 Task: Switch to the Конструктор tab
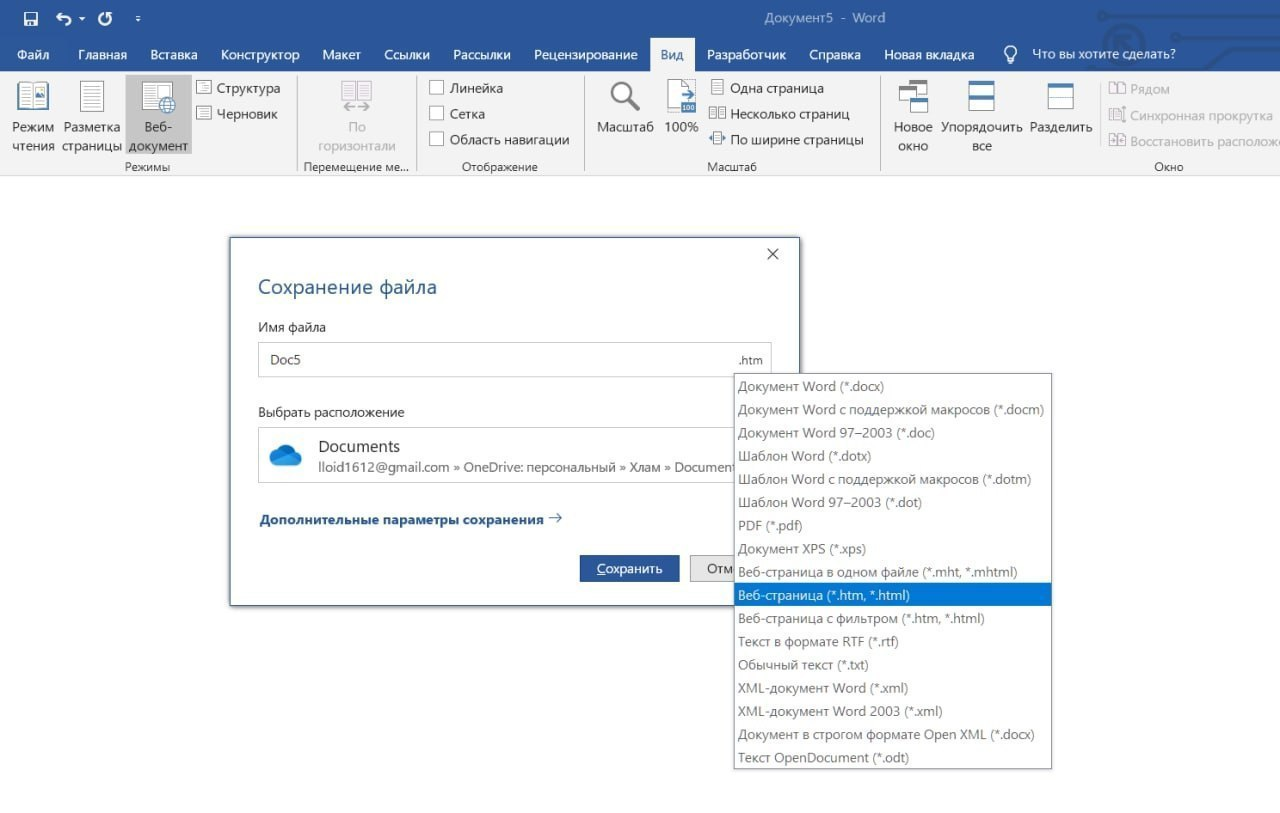point(260,55)
